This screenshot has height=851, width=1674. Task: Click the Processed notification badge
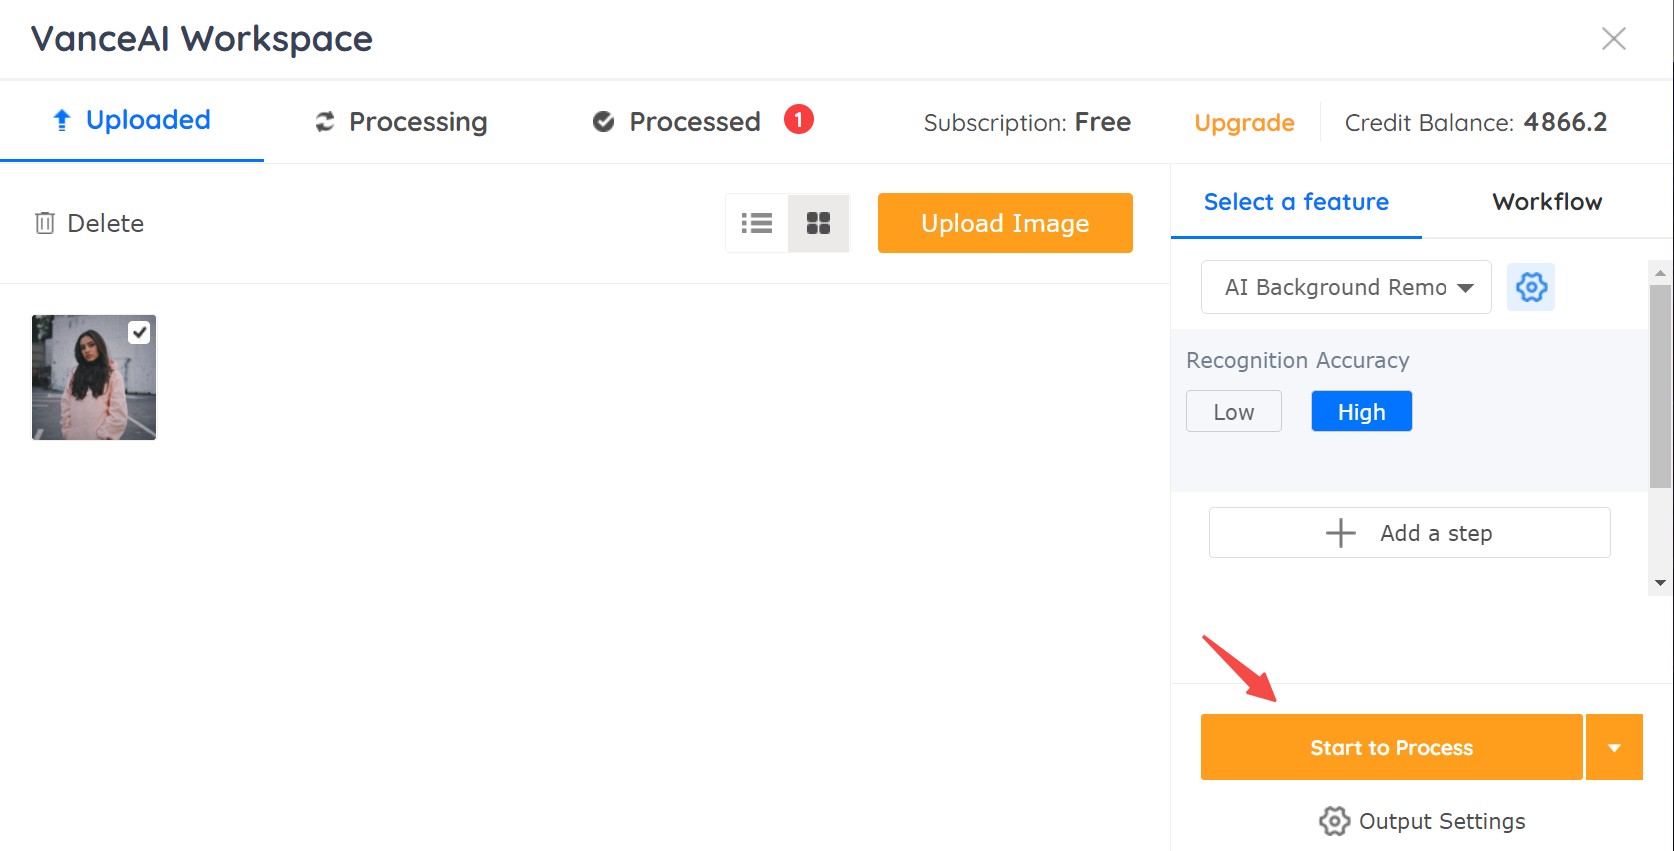[798, 120]
